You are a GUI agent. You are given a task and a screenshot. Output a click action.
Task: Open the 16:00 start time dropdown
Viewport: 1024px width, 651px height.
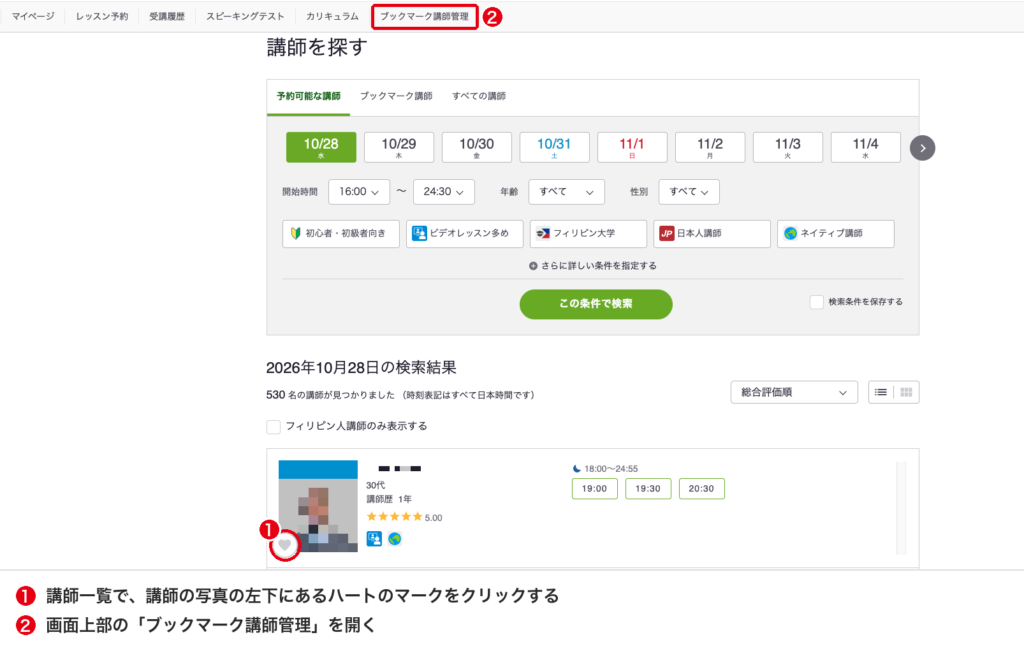(359, 191)
